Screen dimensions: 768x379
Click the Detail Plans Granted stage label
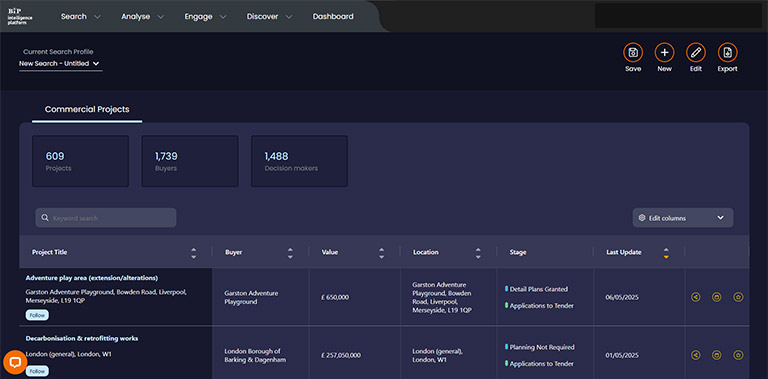point(538,289)
